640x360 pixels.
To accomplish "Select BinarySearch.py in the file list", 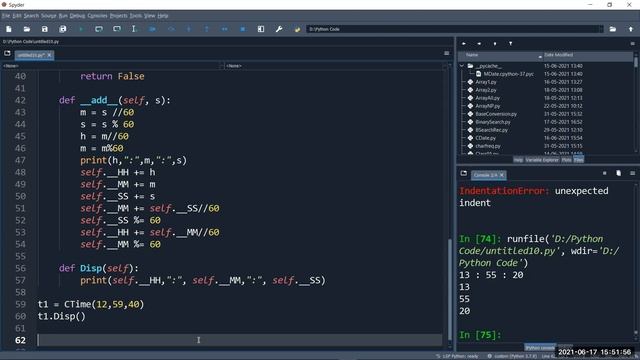I will click(493, 122).
